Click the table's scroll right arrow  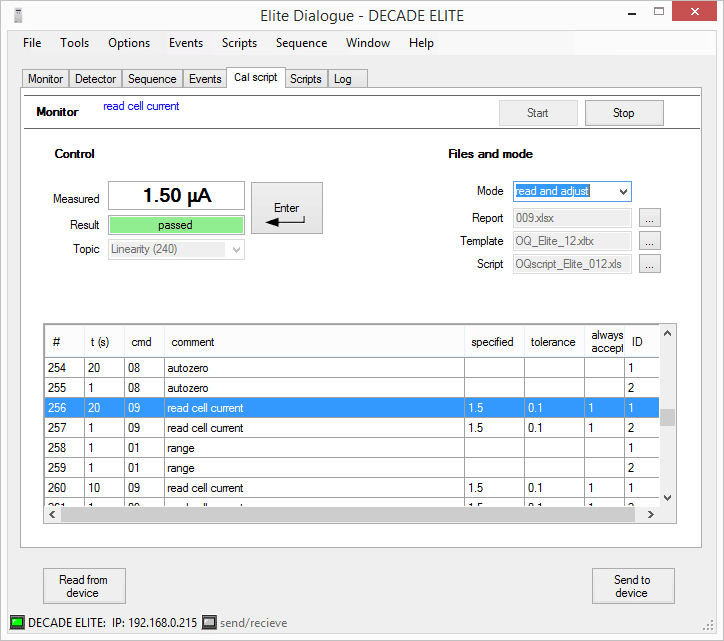651,514
